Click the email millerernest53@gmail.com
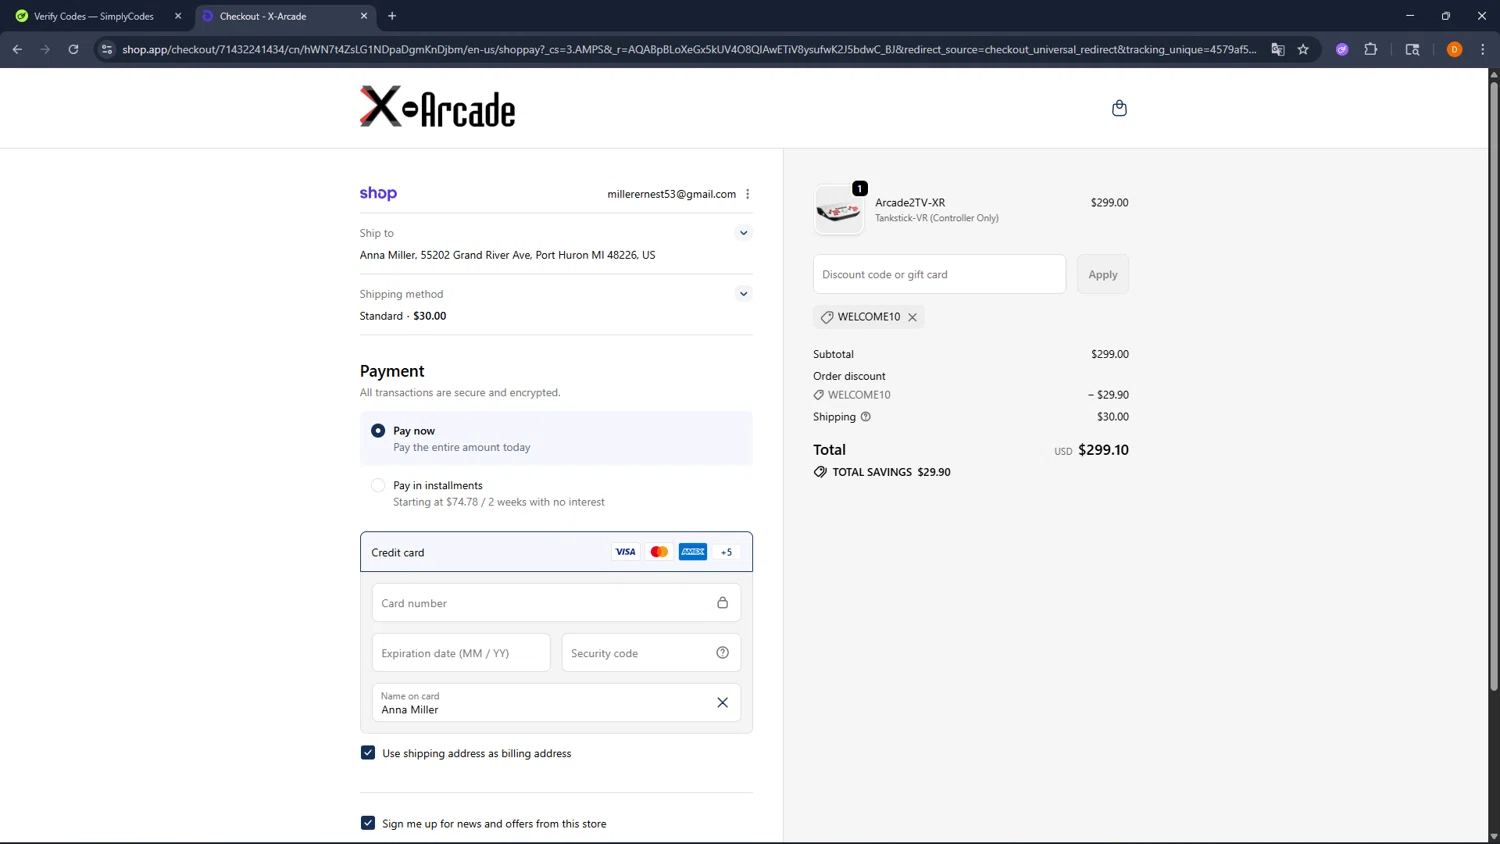 coord(671,194)
